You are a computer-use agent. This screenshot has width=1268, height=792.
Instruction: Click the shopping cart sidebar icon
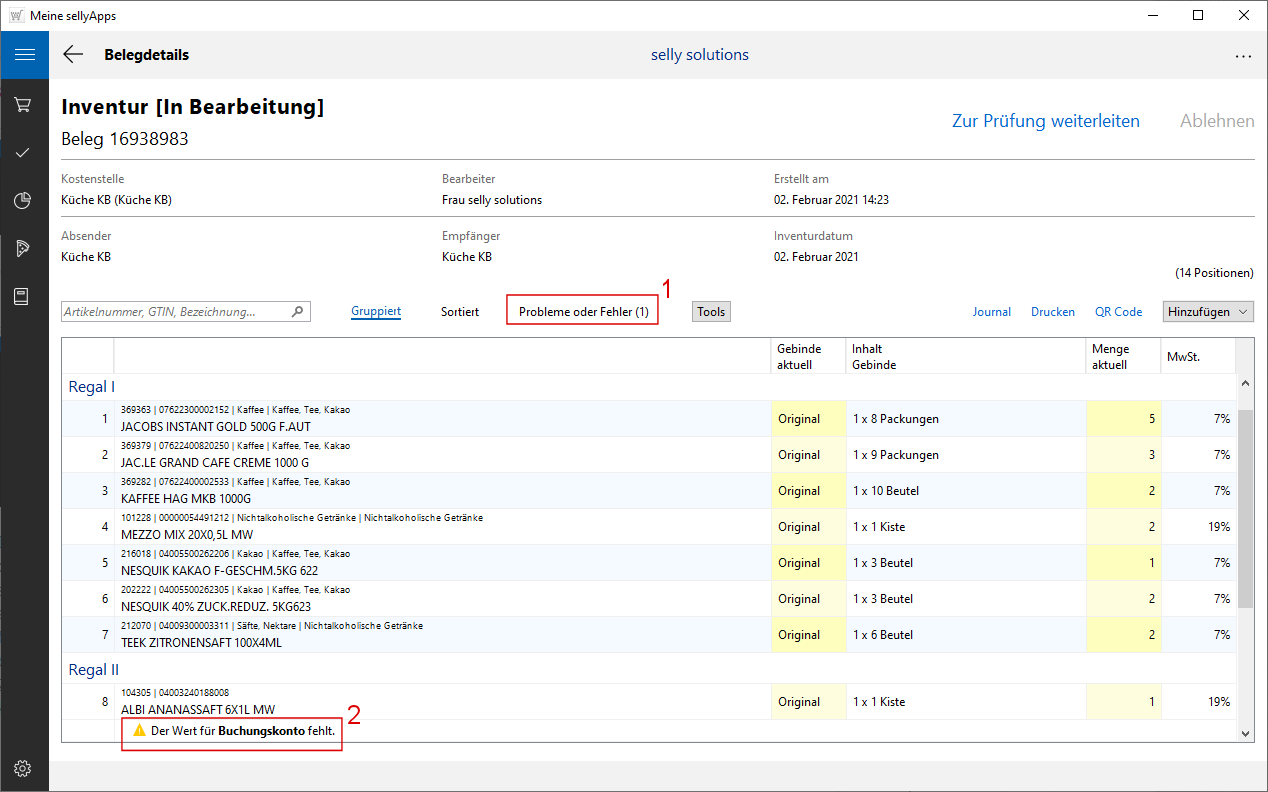(x=23, y=105)
